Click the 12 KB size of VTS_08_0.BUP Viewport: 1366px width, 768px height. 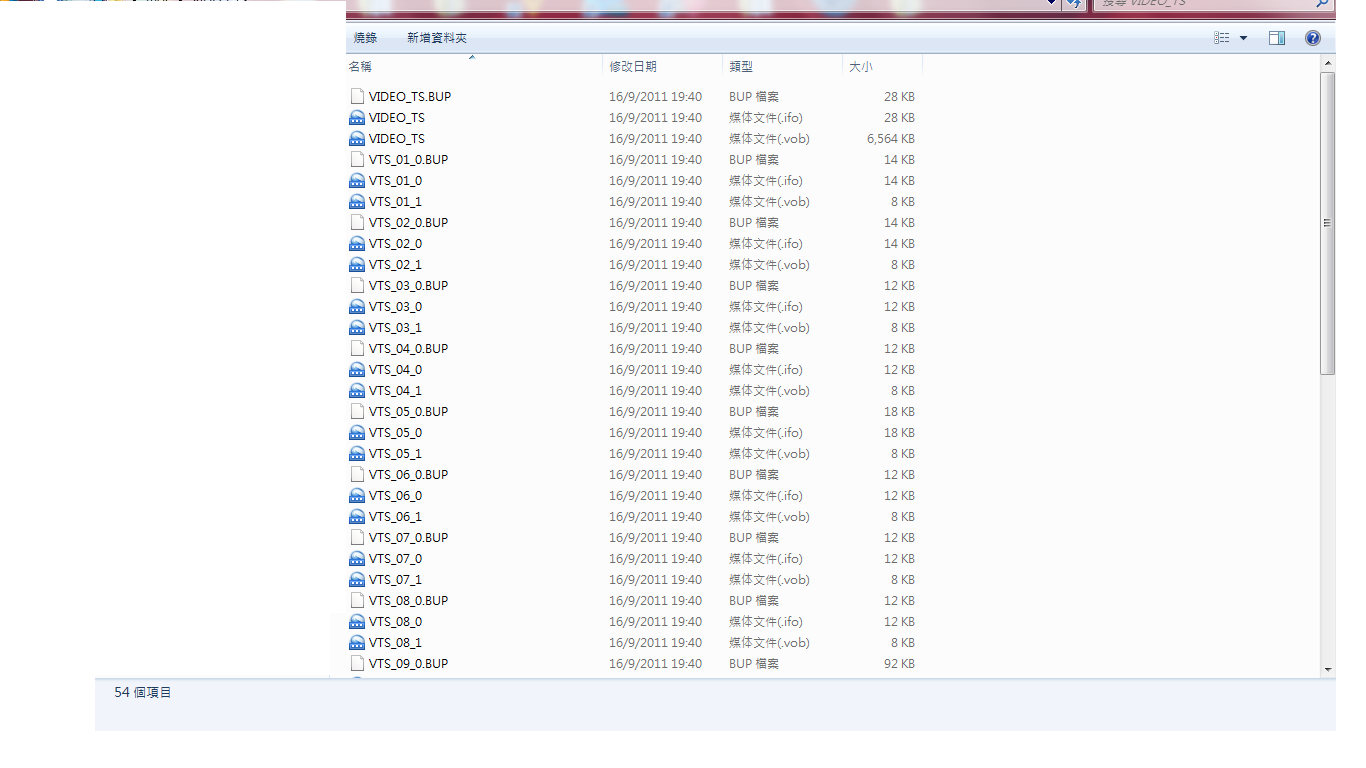(899, 601)
